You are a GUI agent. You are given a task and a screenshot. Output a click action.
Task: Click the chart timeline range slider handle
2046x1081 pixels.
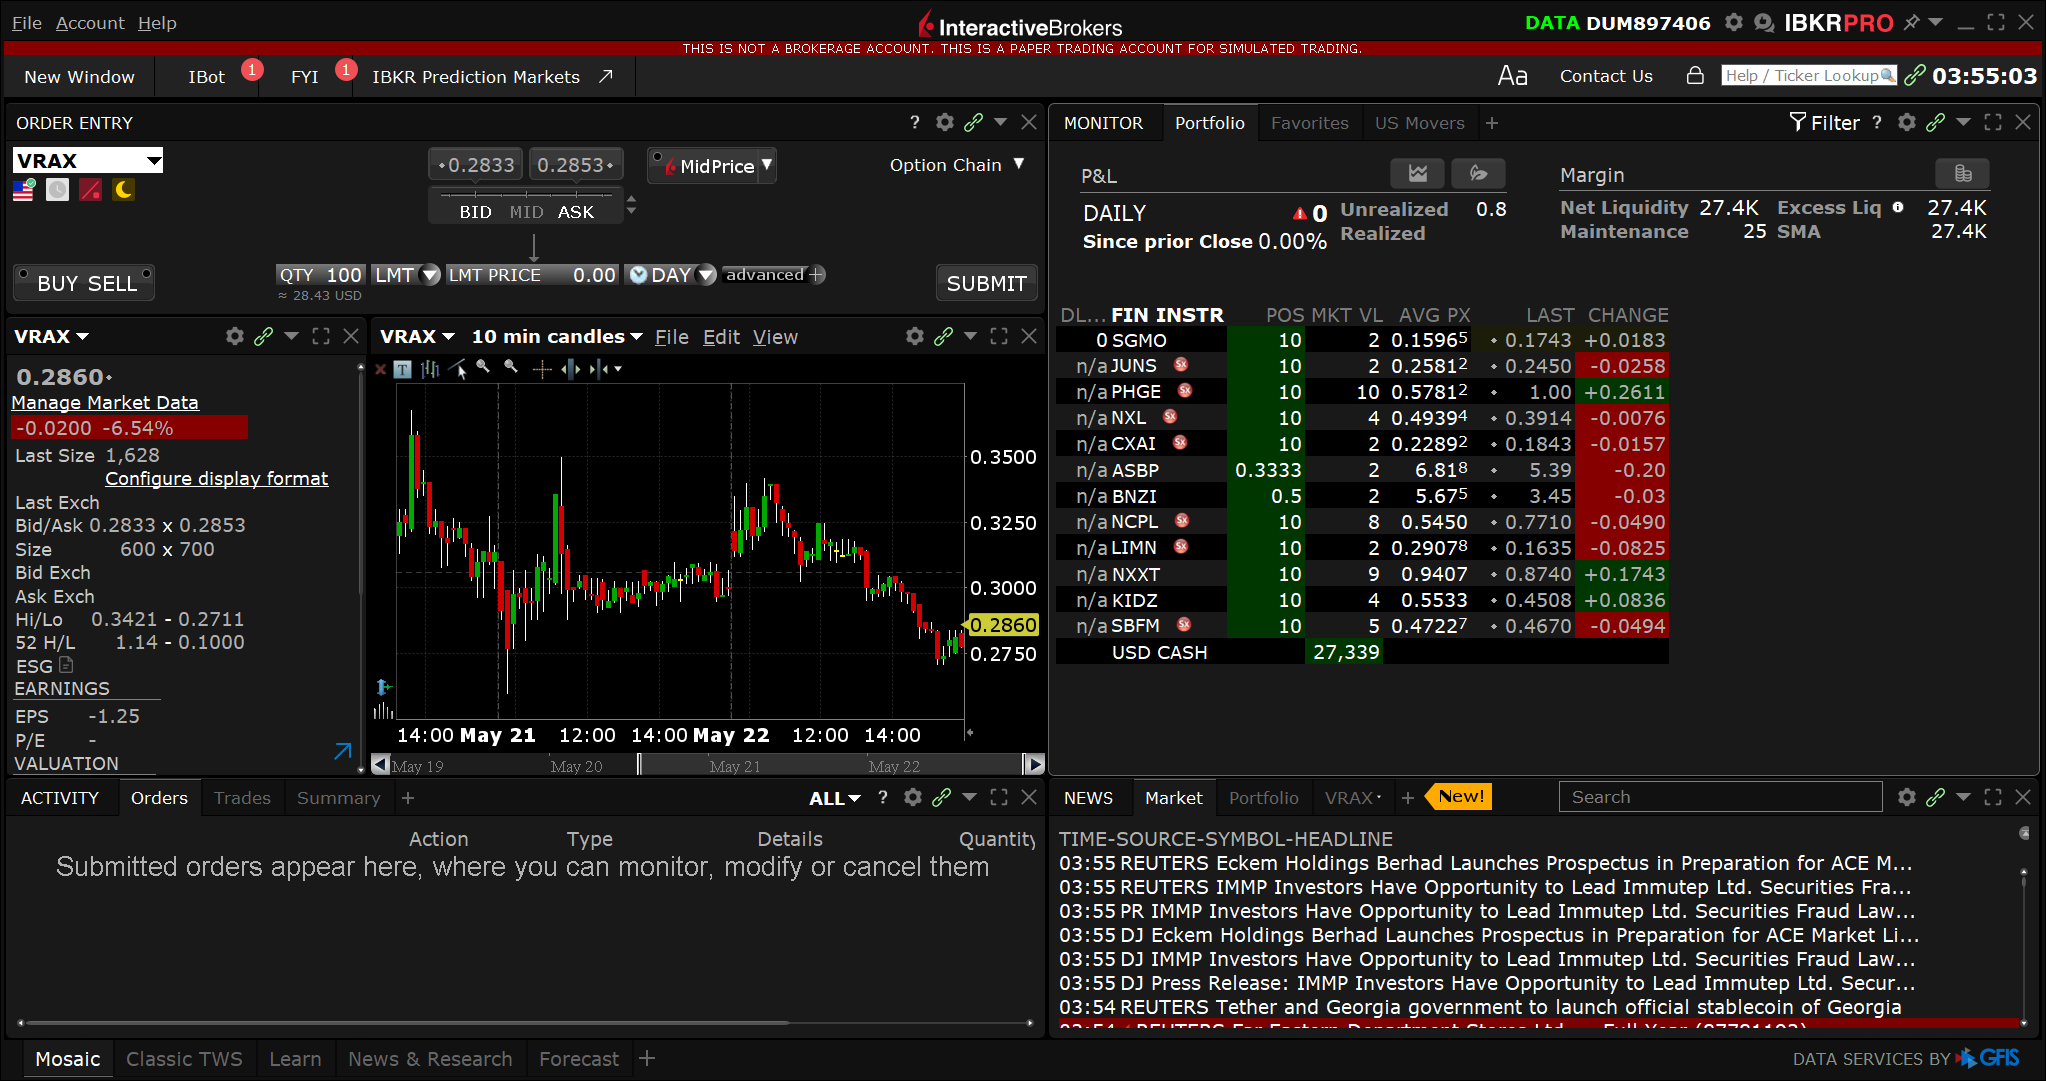pyautogui.click(x=640, y=765)
